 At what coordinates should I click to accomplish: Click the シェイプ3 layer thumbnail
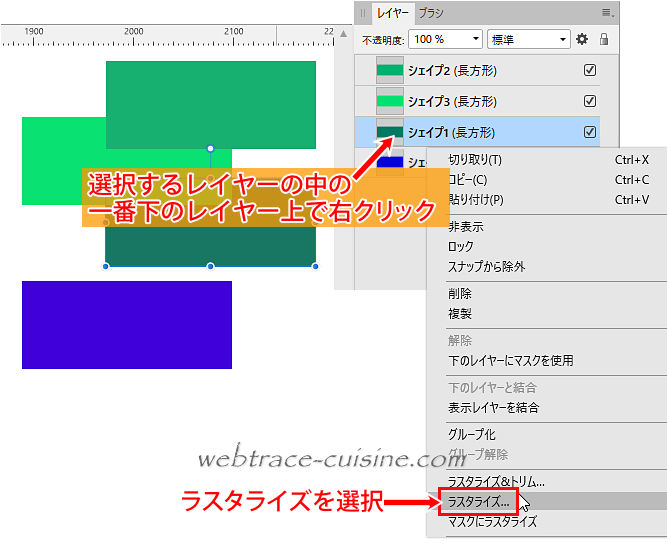coord(389,101)
